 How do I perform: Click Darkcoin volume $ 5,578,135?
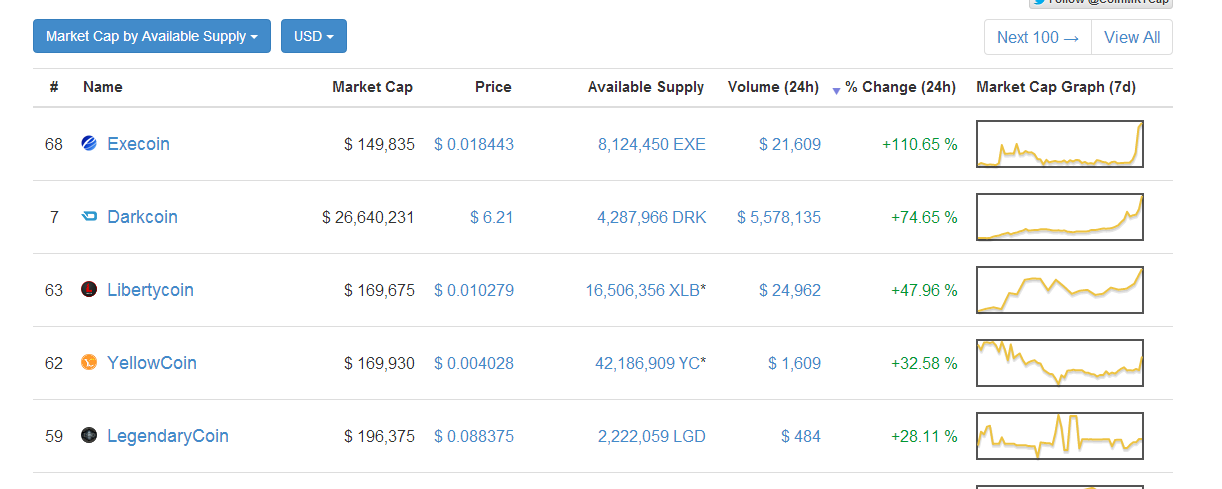[779, 217]
